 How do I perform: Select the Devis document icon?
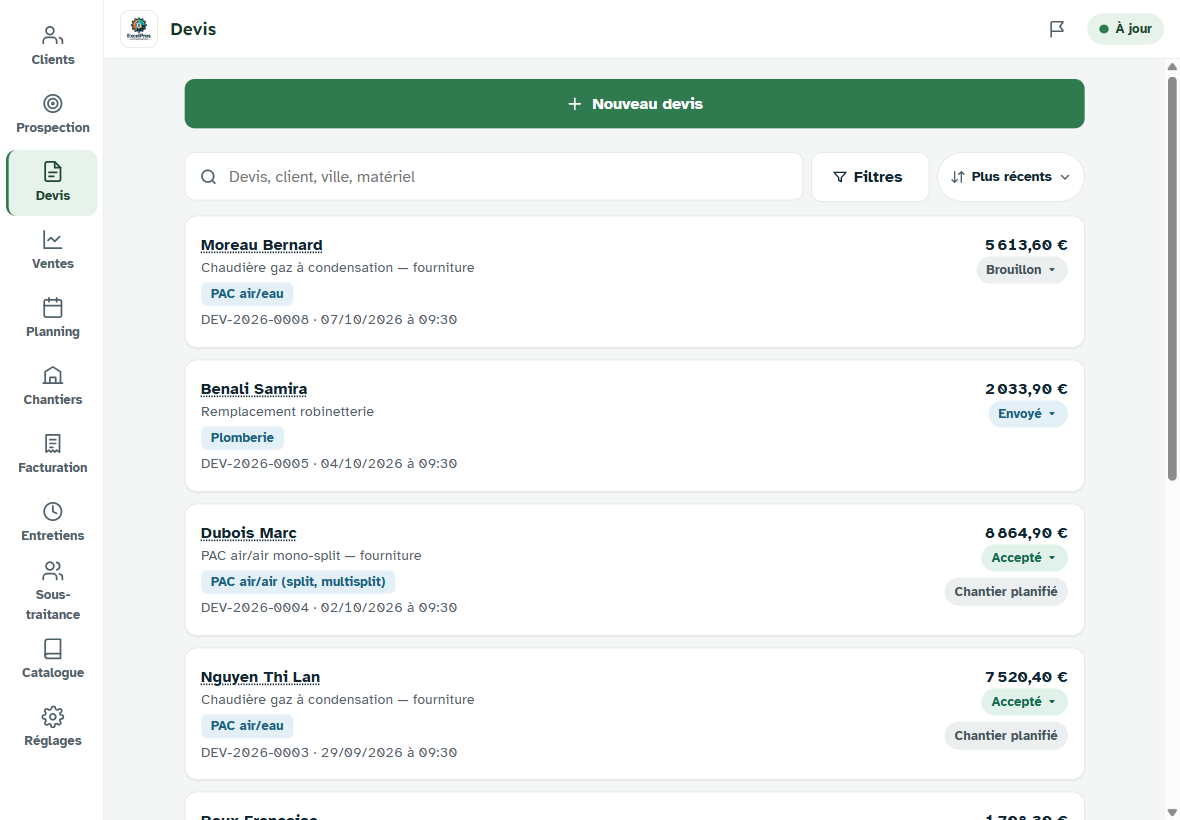53,172
